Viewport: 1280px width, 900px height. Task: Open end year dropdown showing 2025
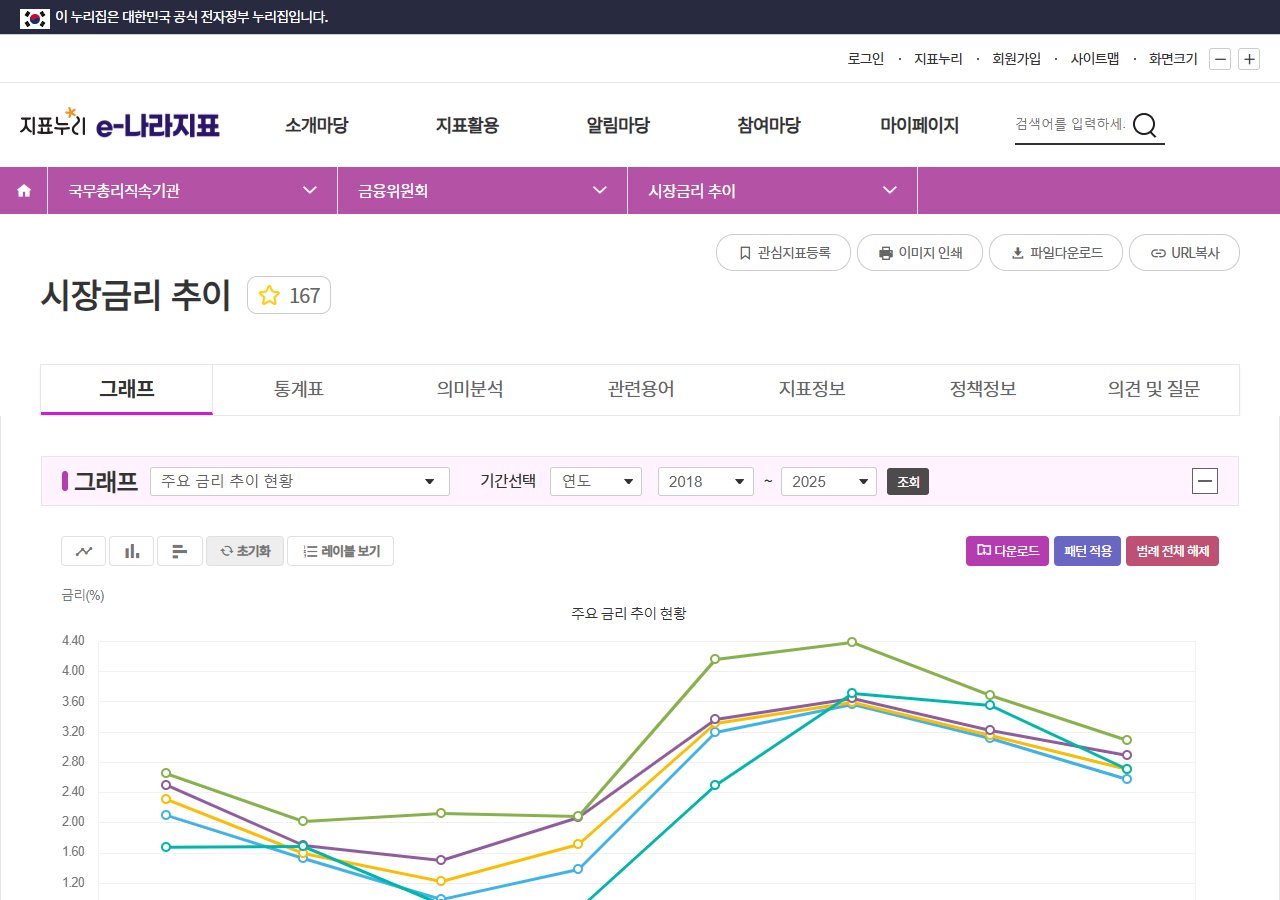point(829,481)
